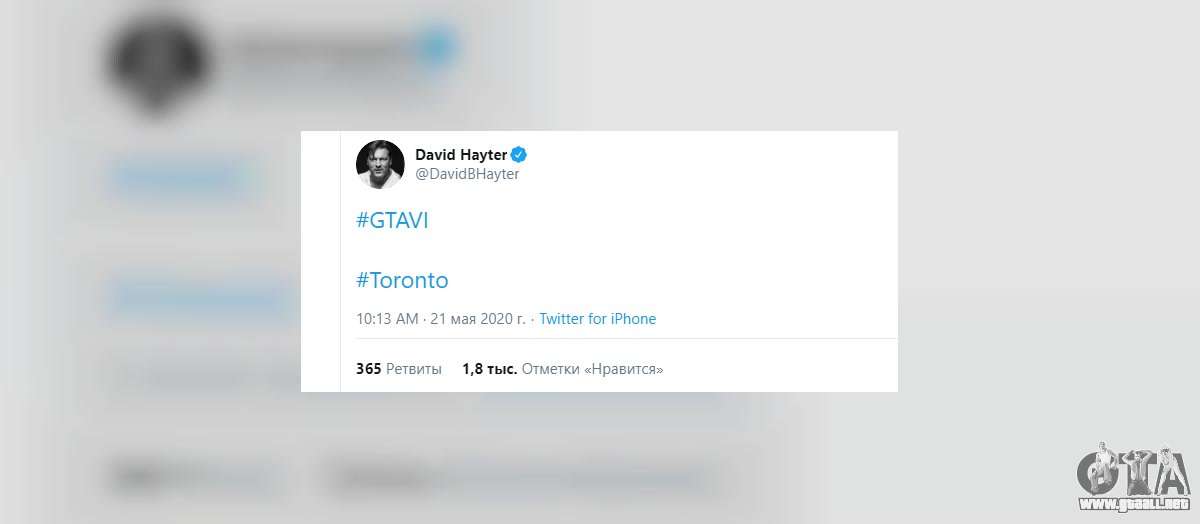View the 365 Ретвиты list
This screenshot has width=1200, height=524.
(399, 369)
